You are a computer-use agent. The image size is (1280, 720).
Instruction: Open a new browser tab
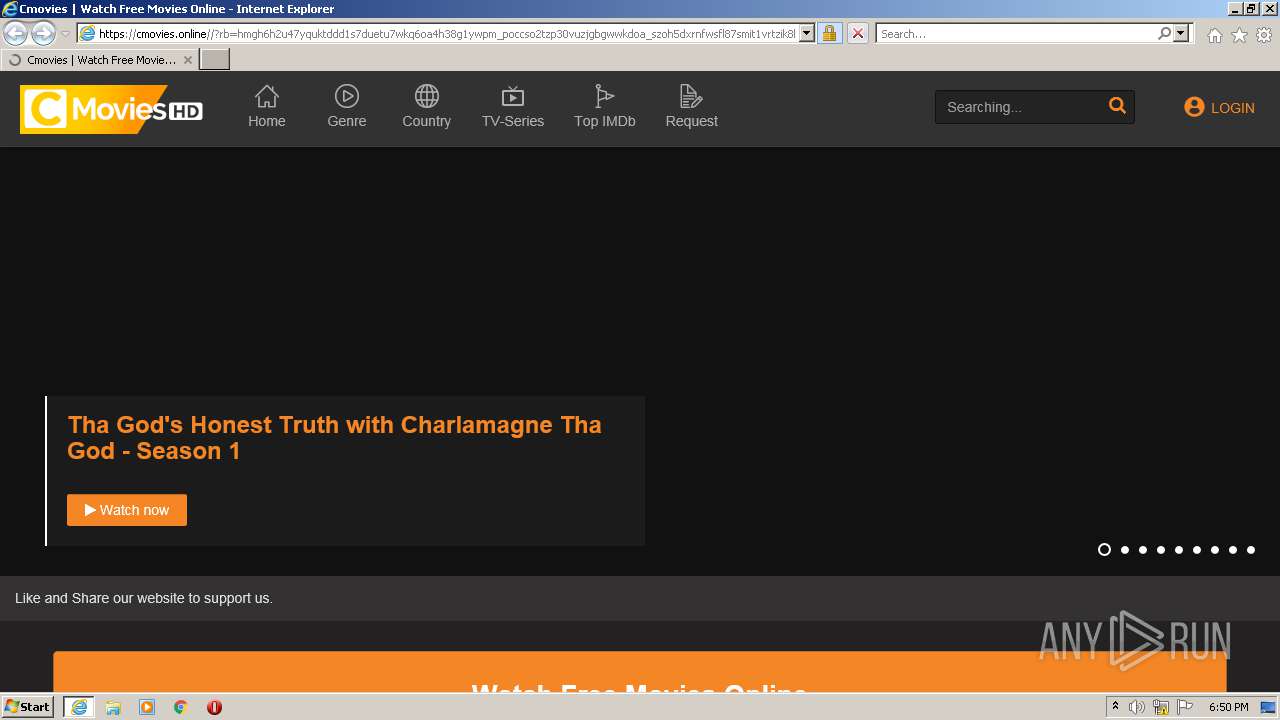pos(215,60)
